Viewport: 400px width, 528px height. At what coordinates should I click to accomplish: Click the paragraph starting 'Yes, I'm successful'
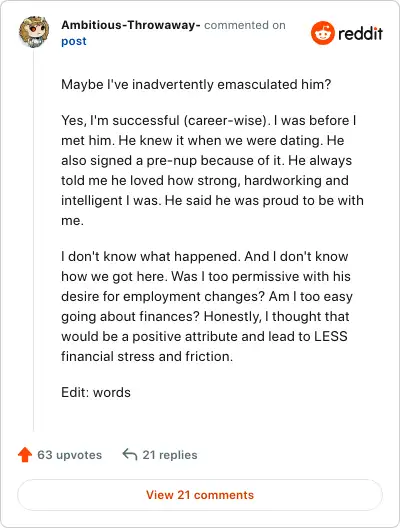click(x=212, y=170)
